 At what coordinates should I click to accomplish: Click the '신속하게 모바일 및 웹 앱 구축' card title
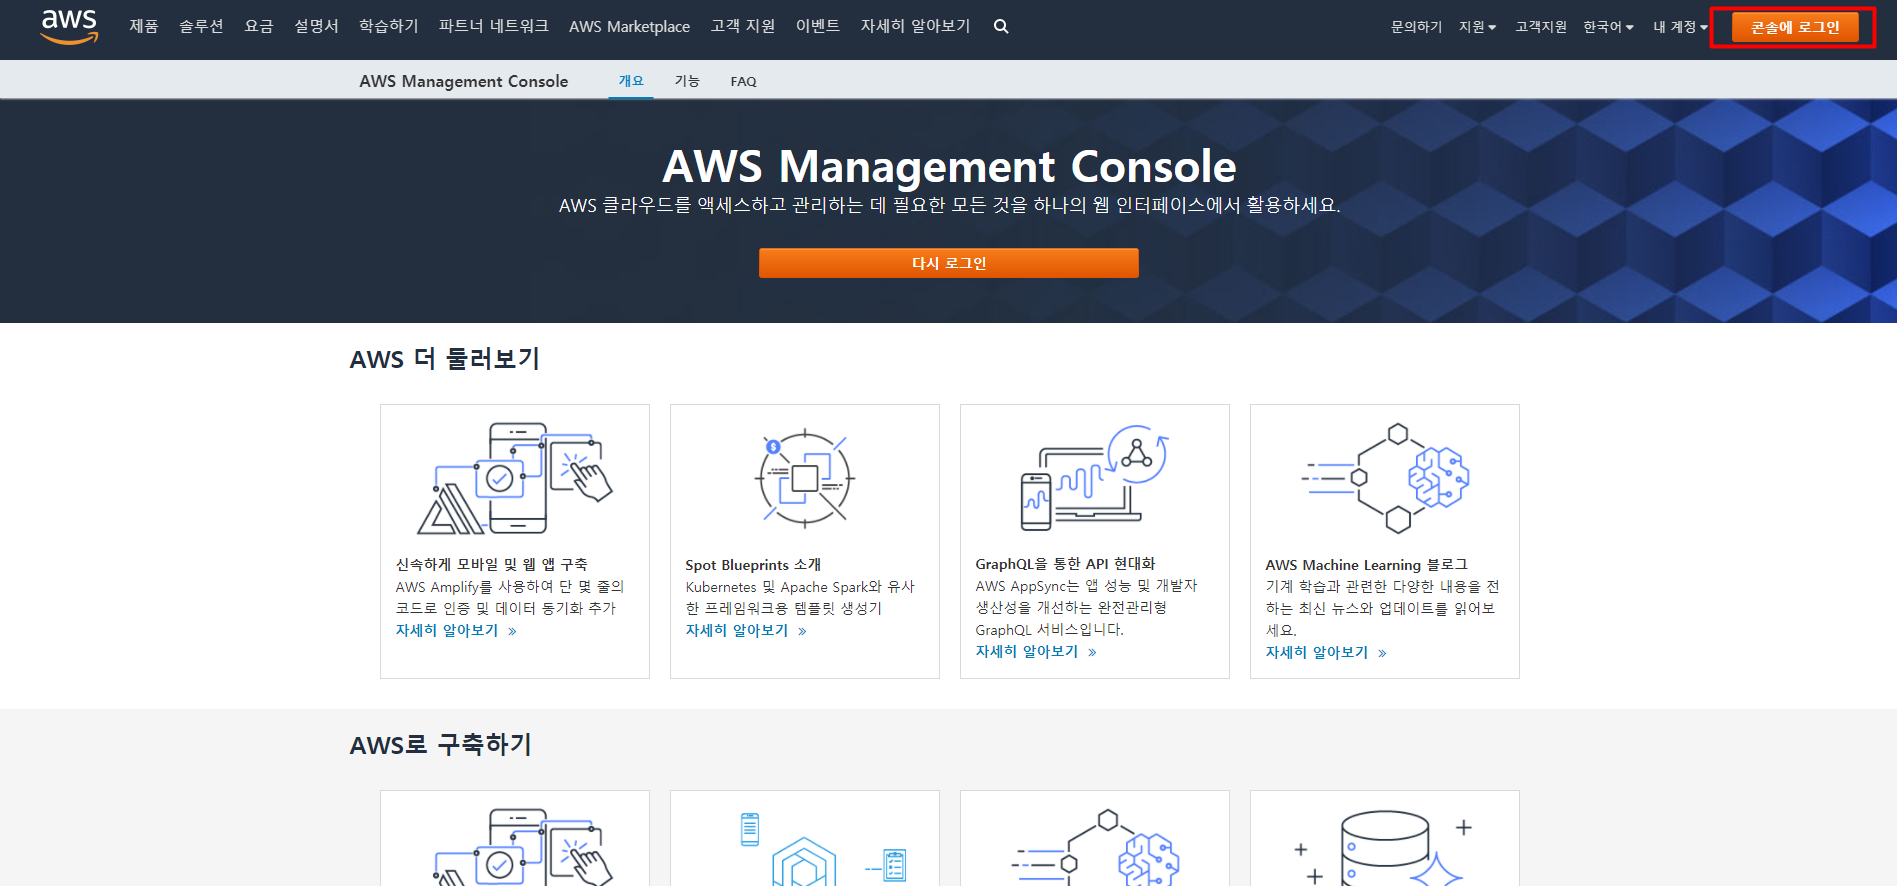492,565
